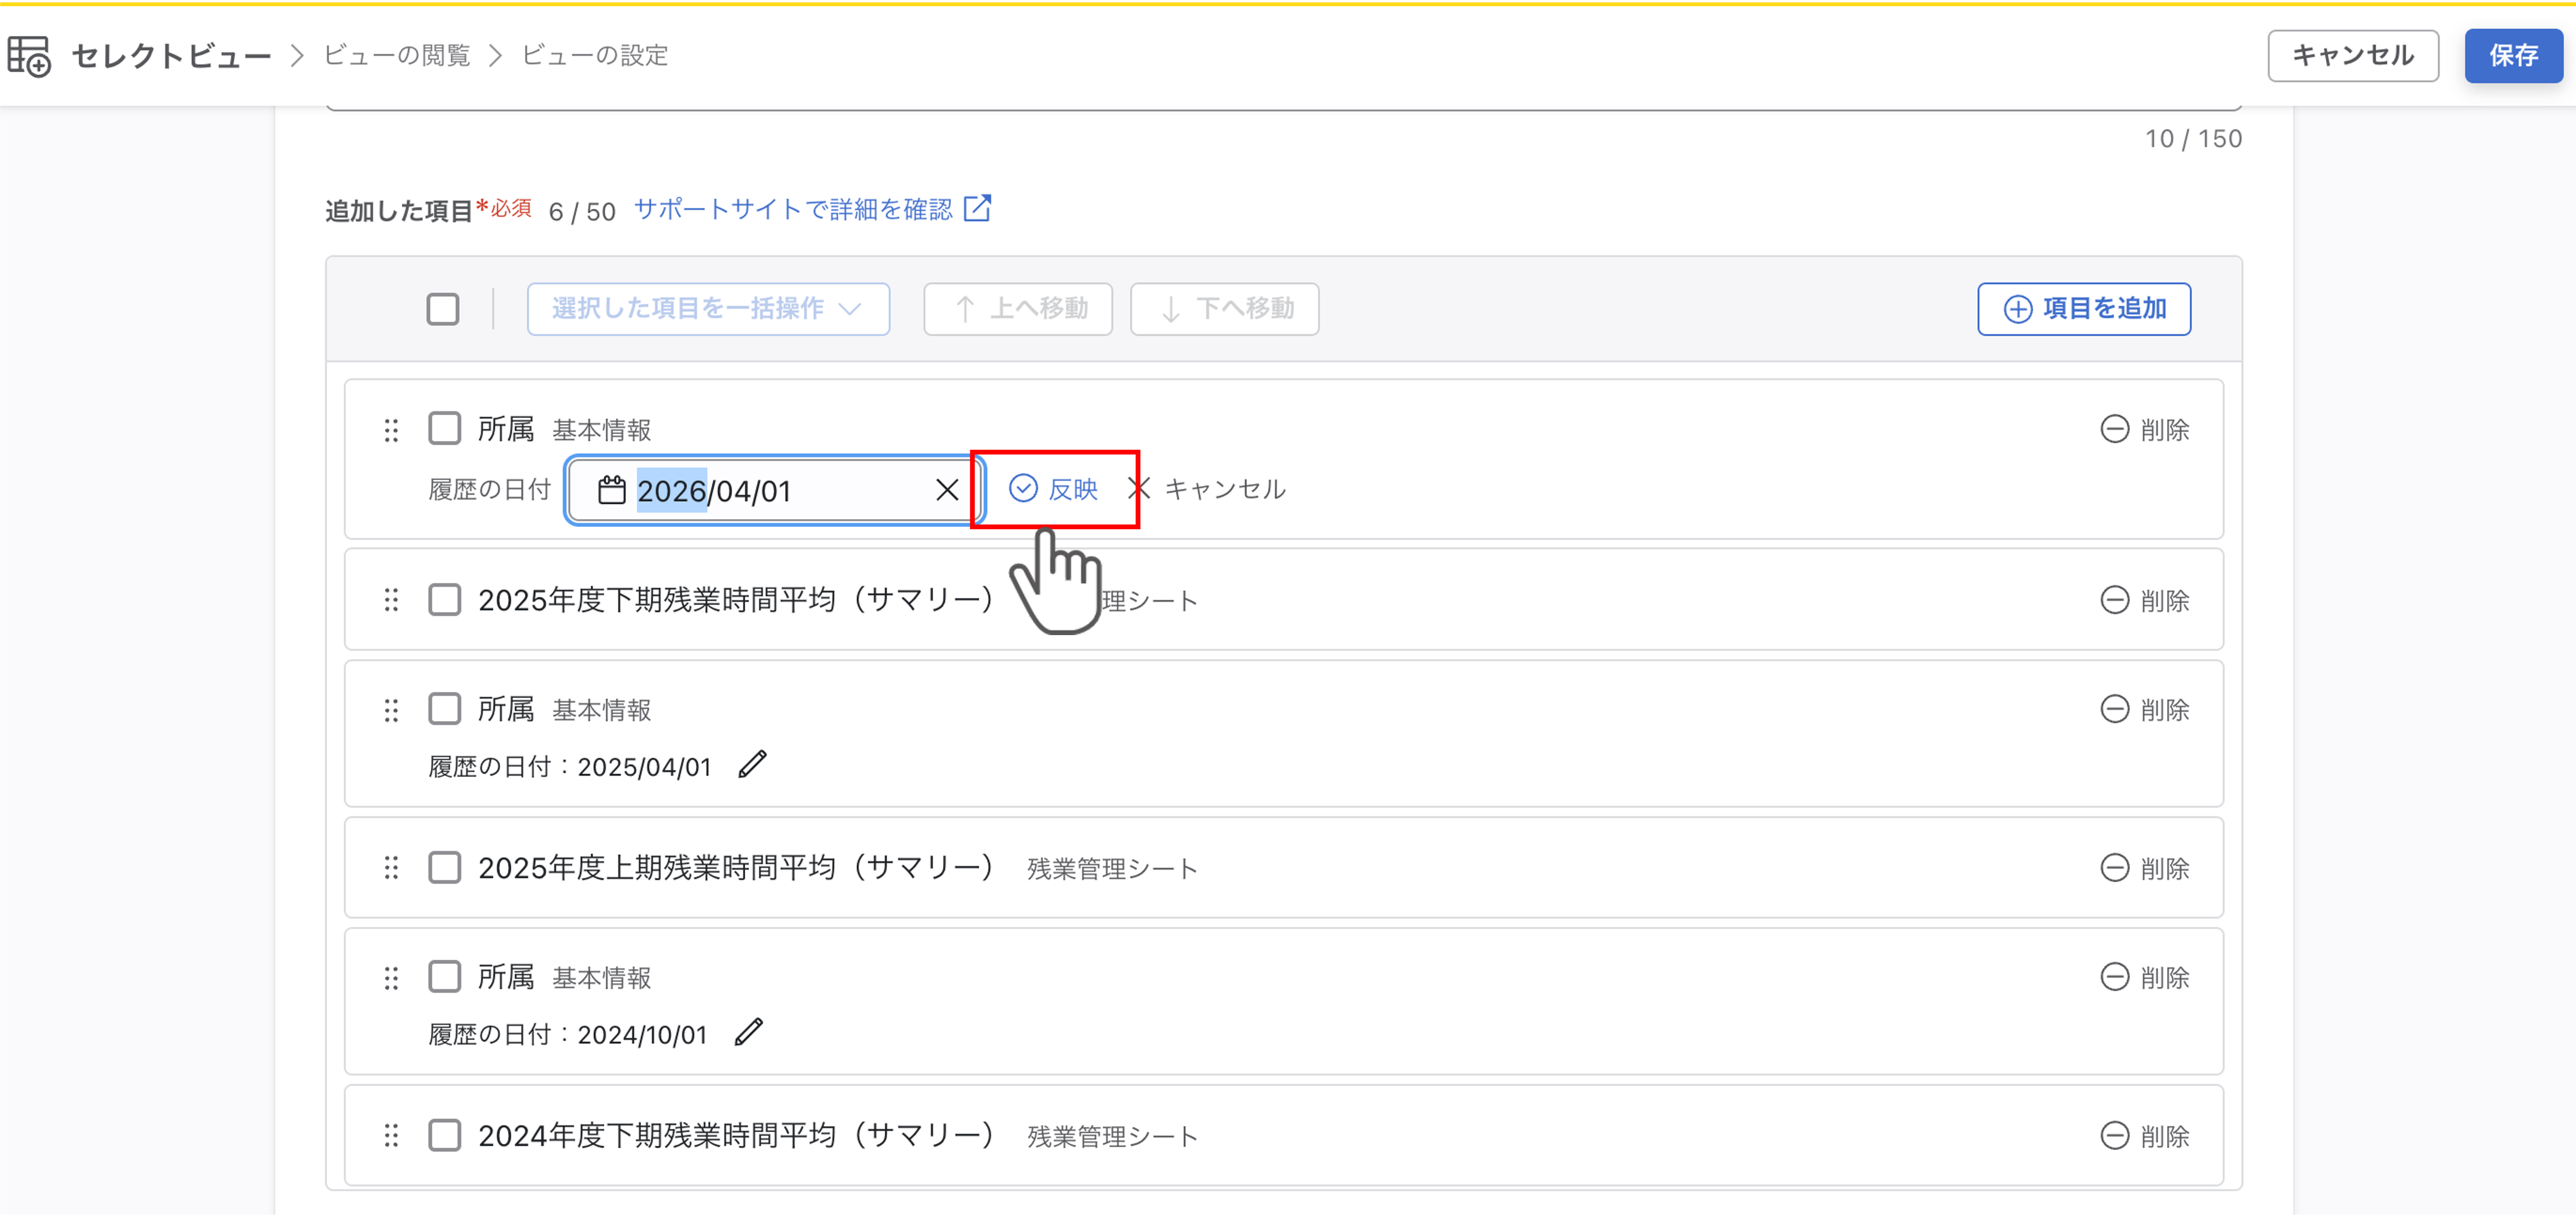Clear the date field with X icon

click(x=946, y=490)
